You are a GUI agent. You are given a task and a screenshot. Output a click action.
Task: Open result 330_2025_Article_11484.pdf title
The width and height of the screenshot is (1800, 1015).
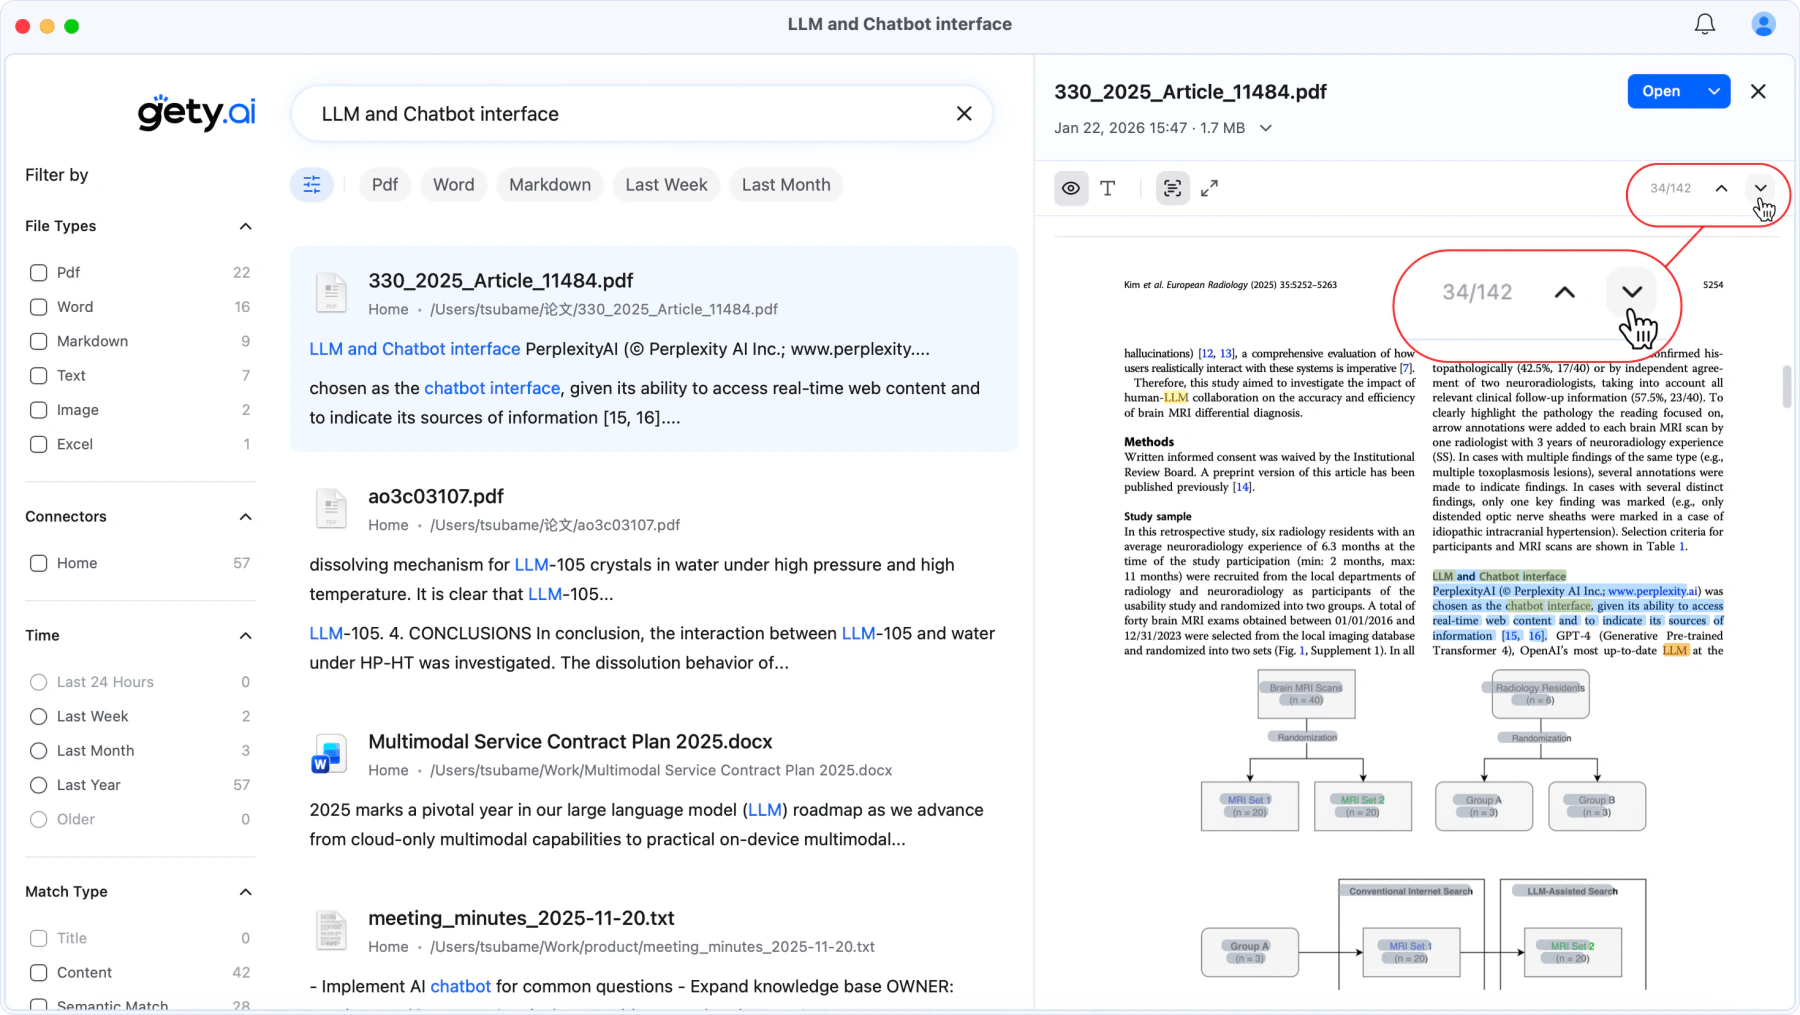501,281
